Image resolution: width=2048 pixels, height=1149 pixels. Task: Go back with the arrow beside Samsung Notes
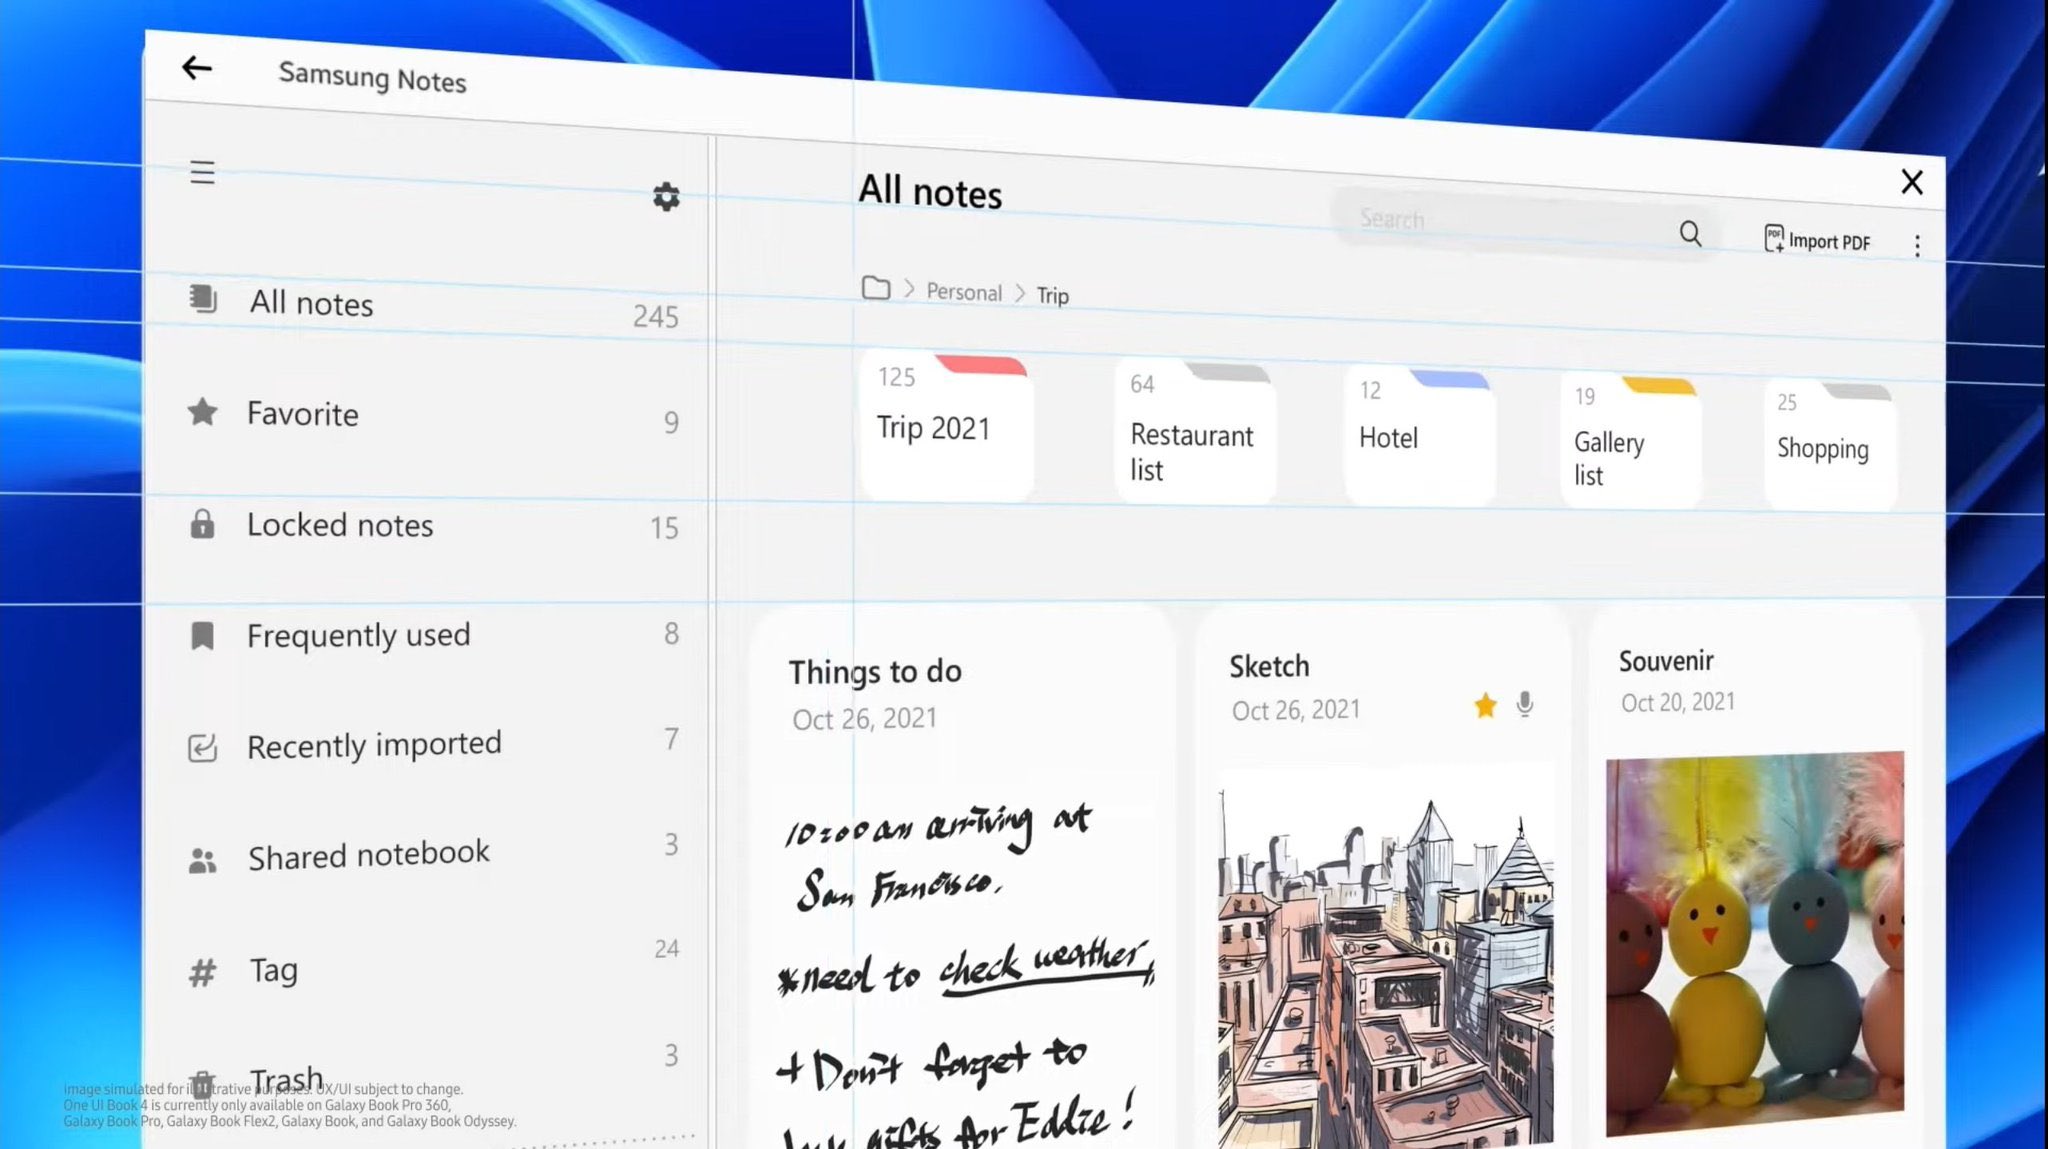point(197,67)
